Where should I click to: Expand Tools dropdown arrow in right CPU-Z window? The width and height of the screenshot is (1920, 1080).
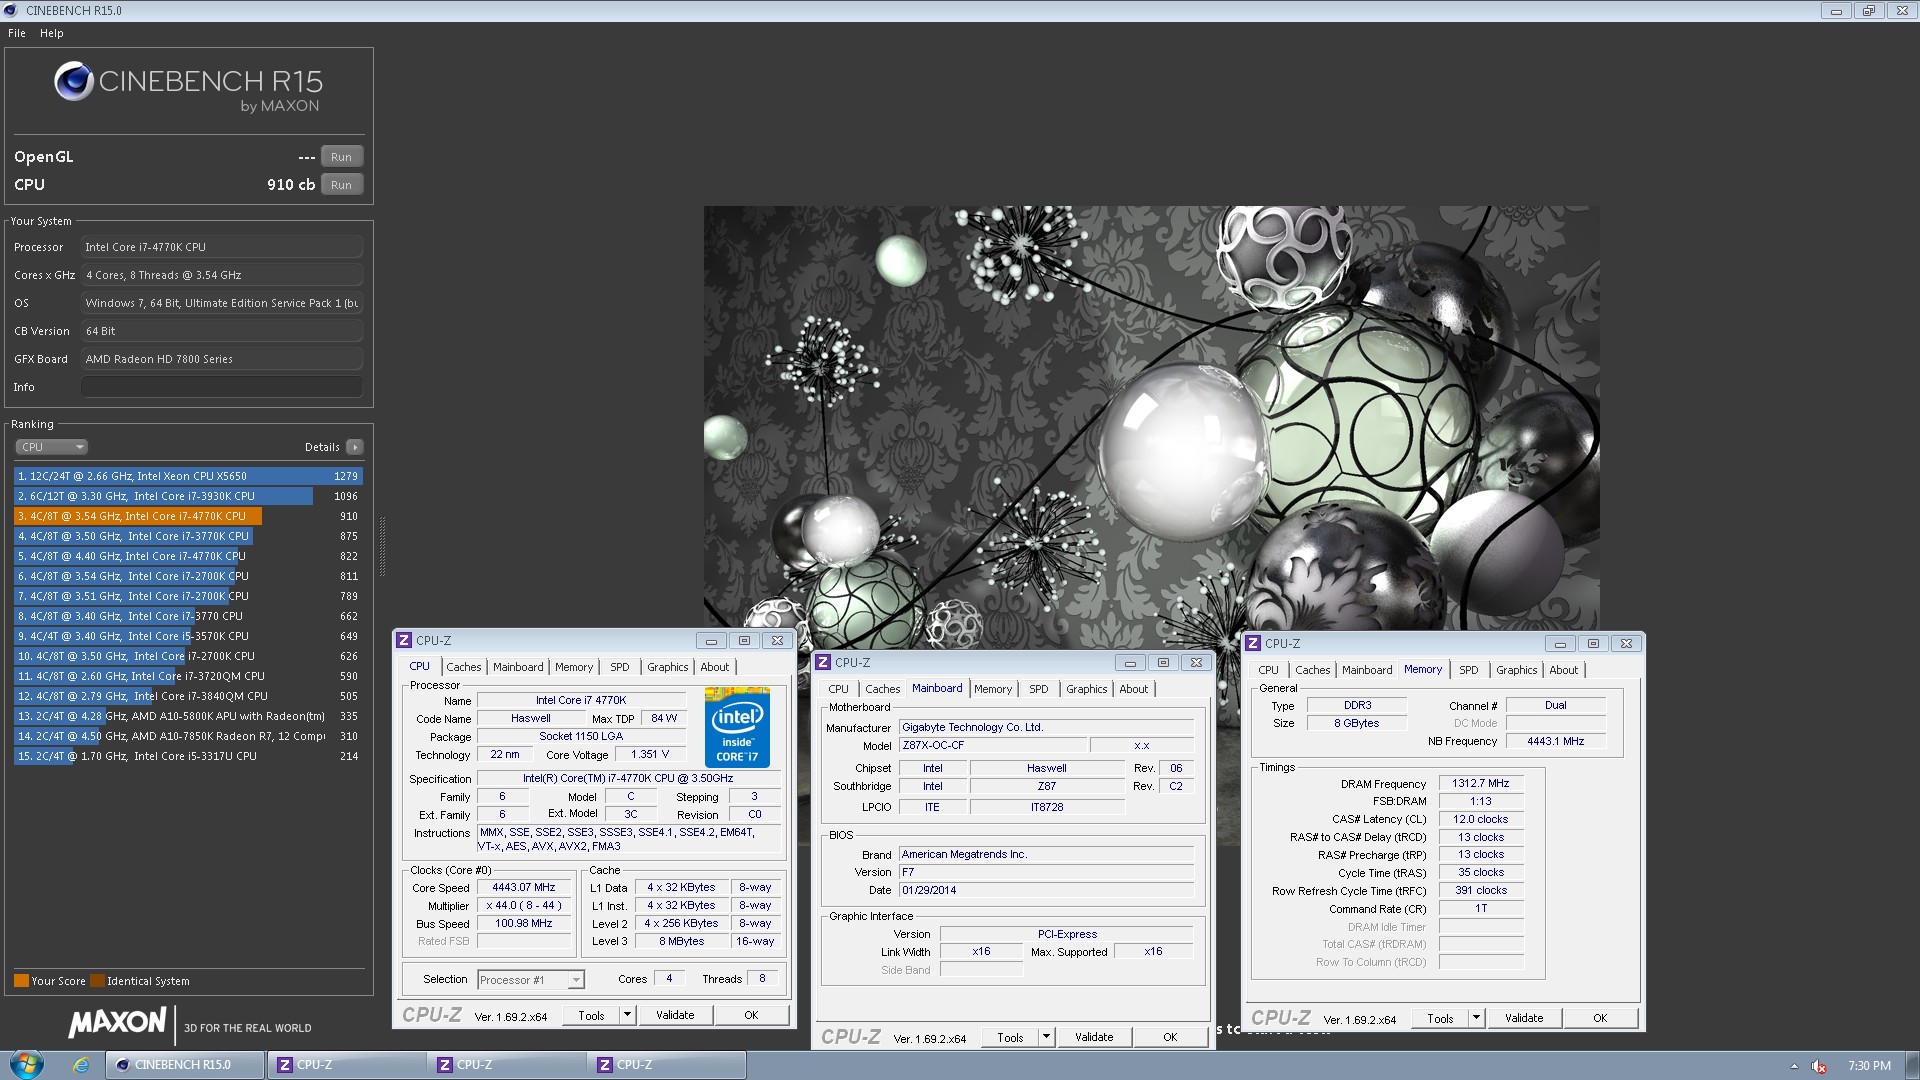(1477, 1018)
